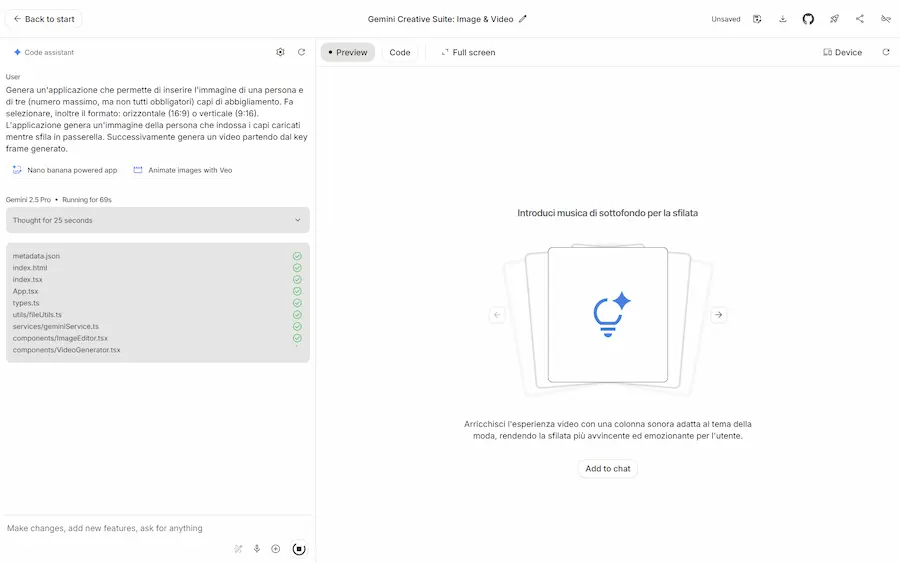Click the microphone icon in the prompt box
This screenshot has height=563, width=900.
[x=257, y=548]
